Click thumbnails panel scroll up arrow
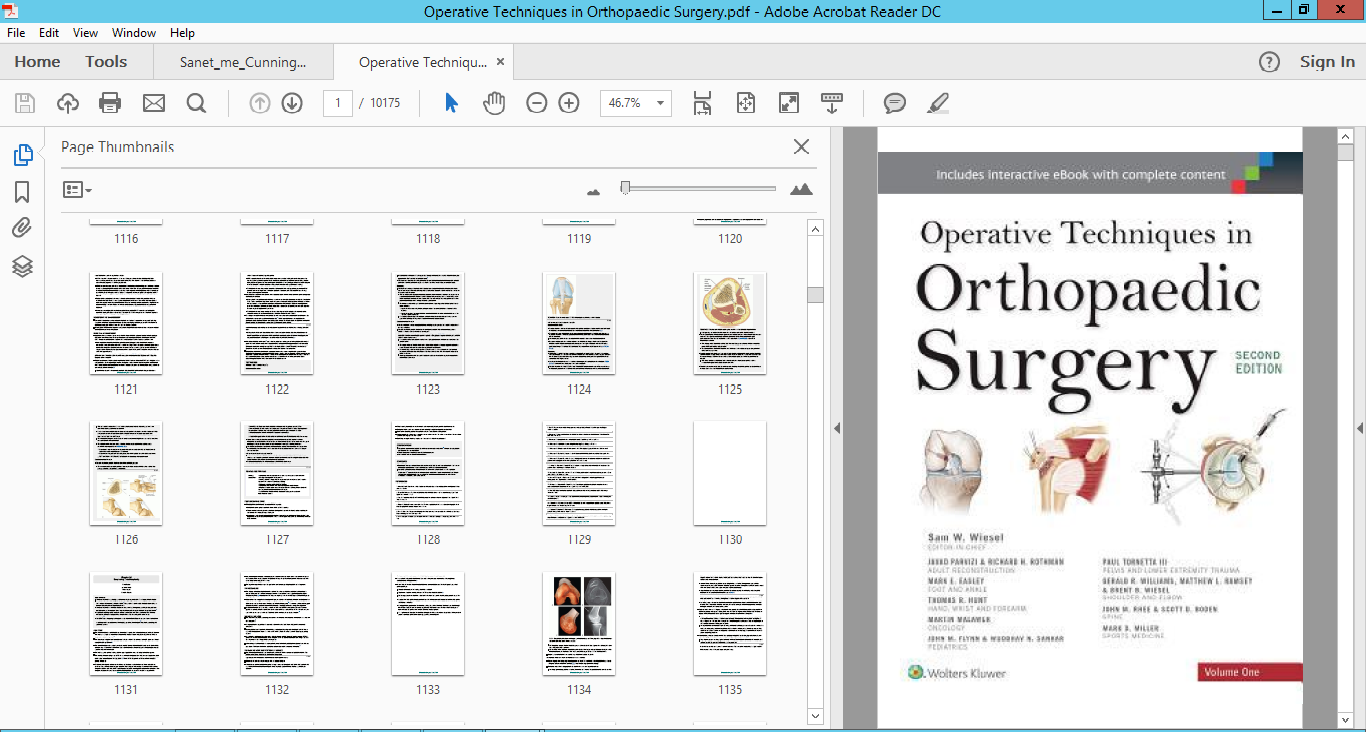Viewport: 1366px width, 732px height. click(815, 229)
